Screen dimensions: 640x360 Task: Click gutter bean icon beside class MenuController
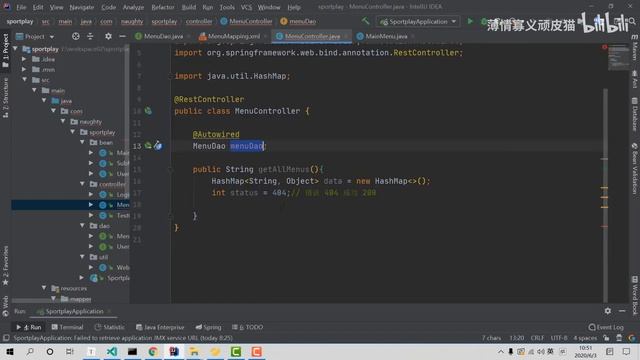148,111
